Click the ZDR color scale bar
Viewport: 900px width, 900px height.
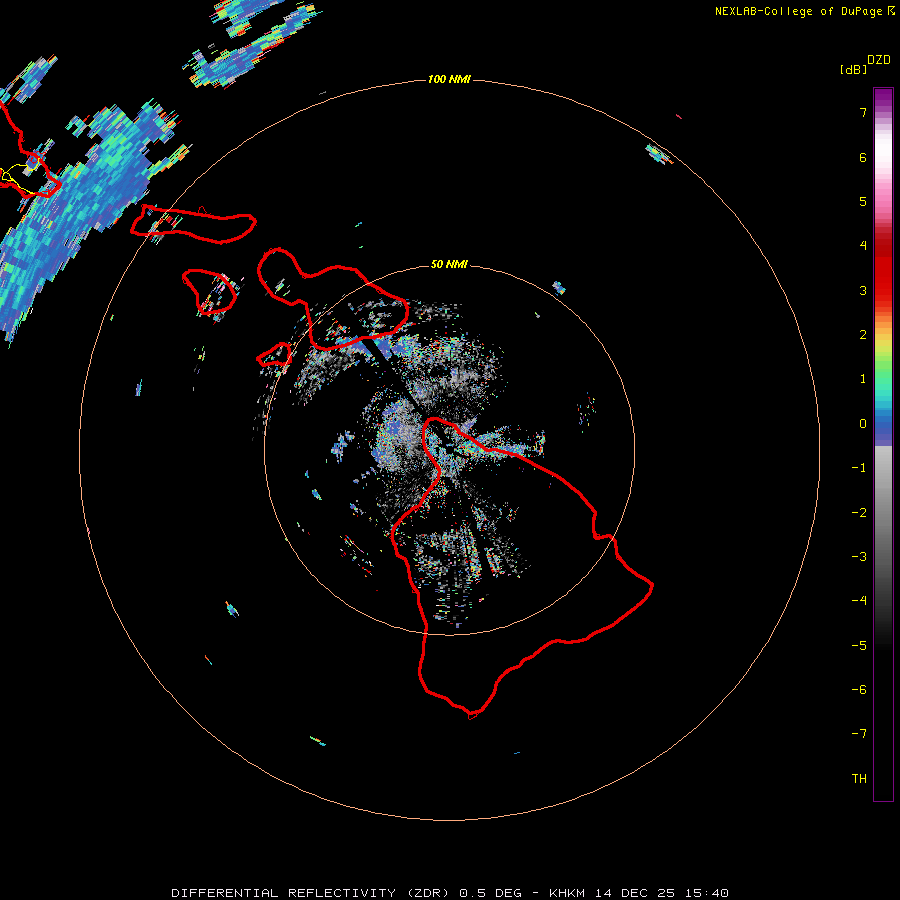(883, 444)
